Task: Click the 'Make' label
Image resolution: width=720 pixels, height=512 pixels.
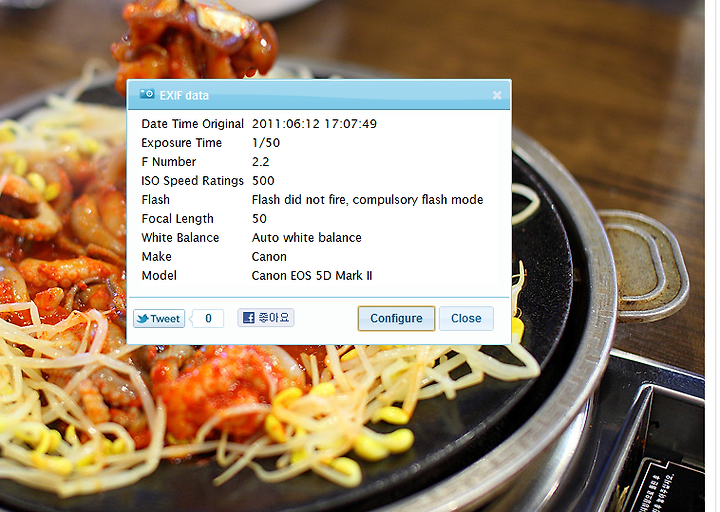Action: pos(156,257)
